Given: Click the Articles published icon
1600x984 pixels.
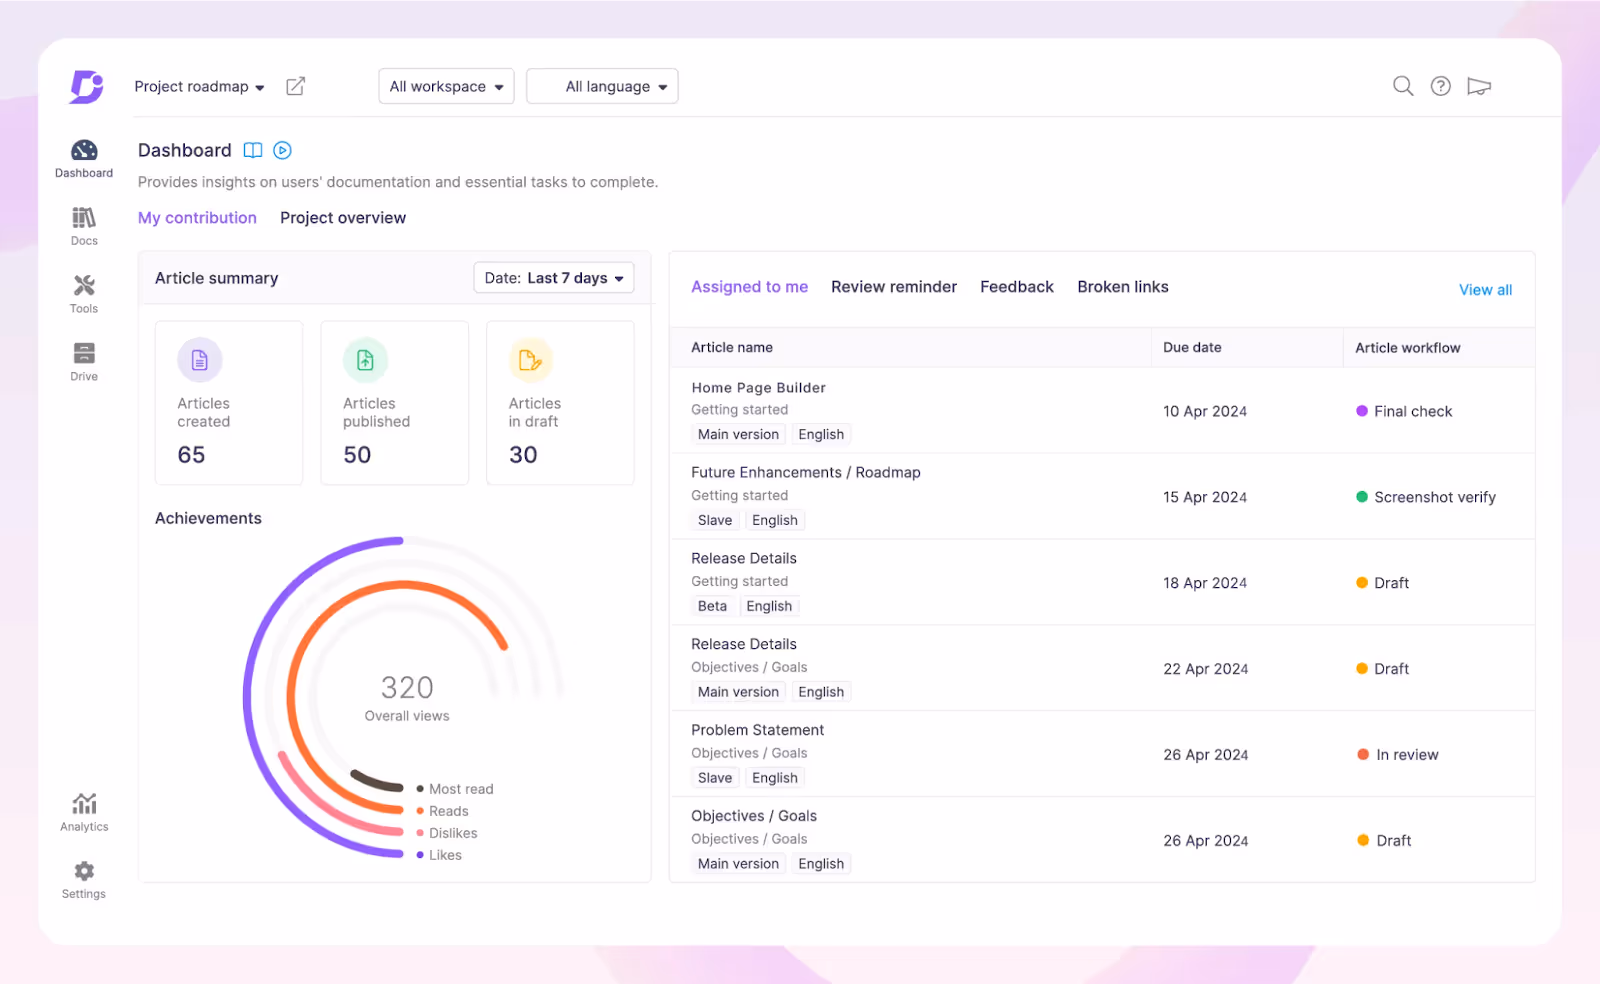Looking at the screenshot, I should point(365,360).
